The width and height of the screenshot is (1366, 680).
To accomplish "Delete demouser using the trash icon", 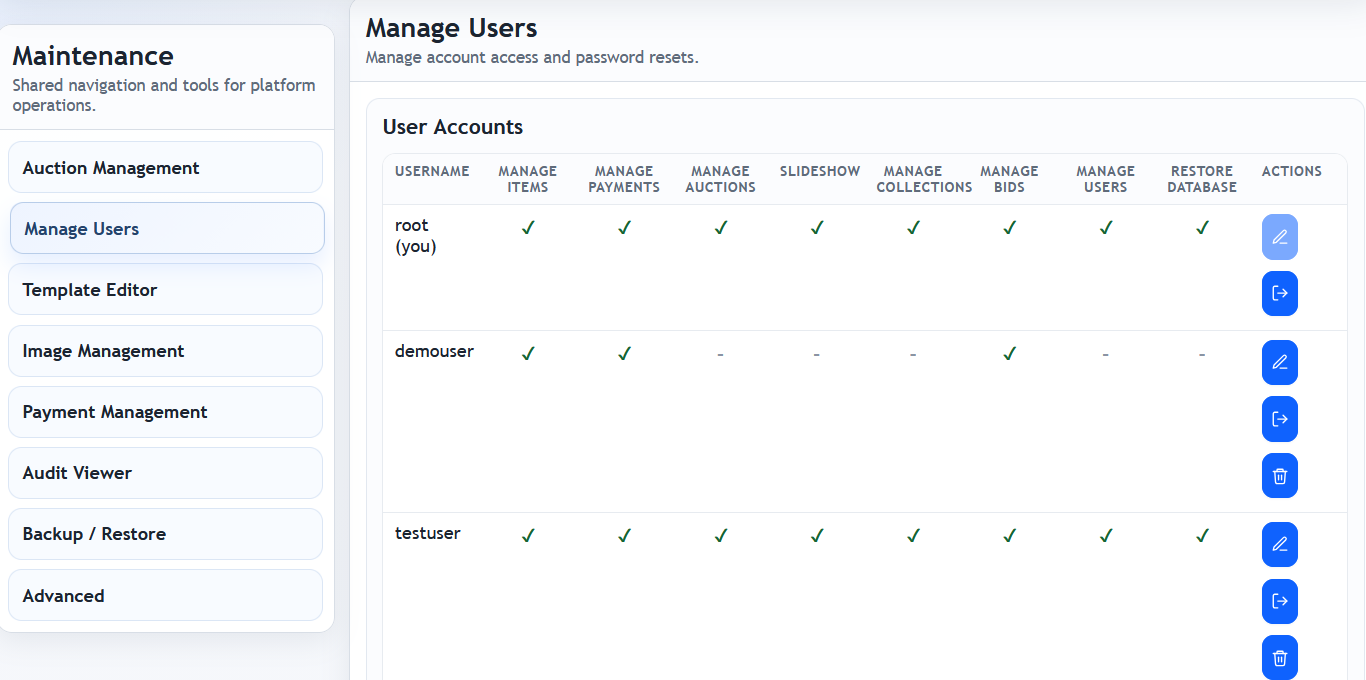I will [1280, 475].
